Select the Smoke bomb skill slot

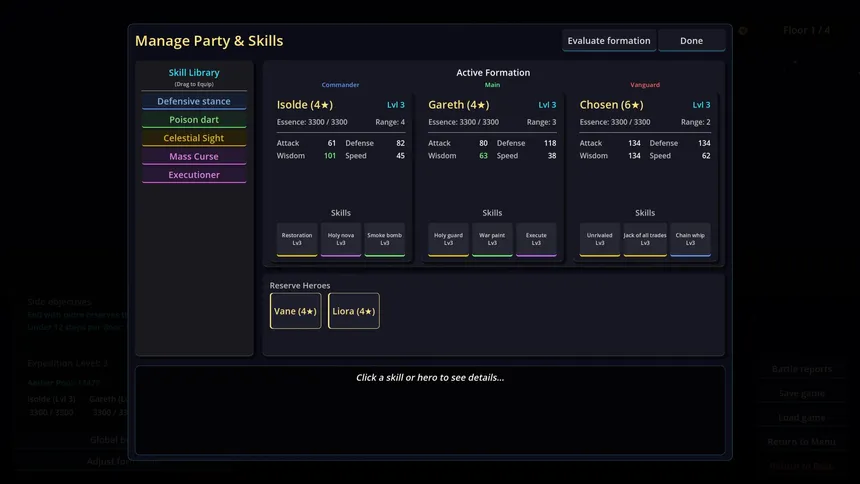pyautogui.click(x=385, y=239)
